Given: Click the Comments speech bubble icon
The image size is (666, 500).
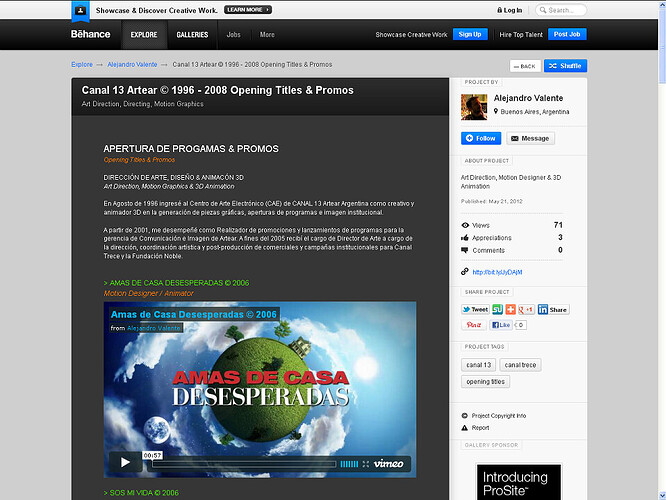Looking at the screenshot, I should point(465,250).
